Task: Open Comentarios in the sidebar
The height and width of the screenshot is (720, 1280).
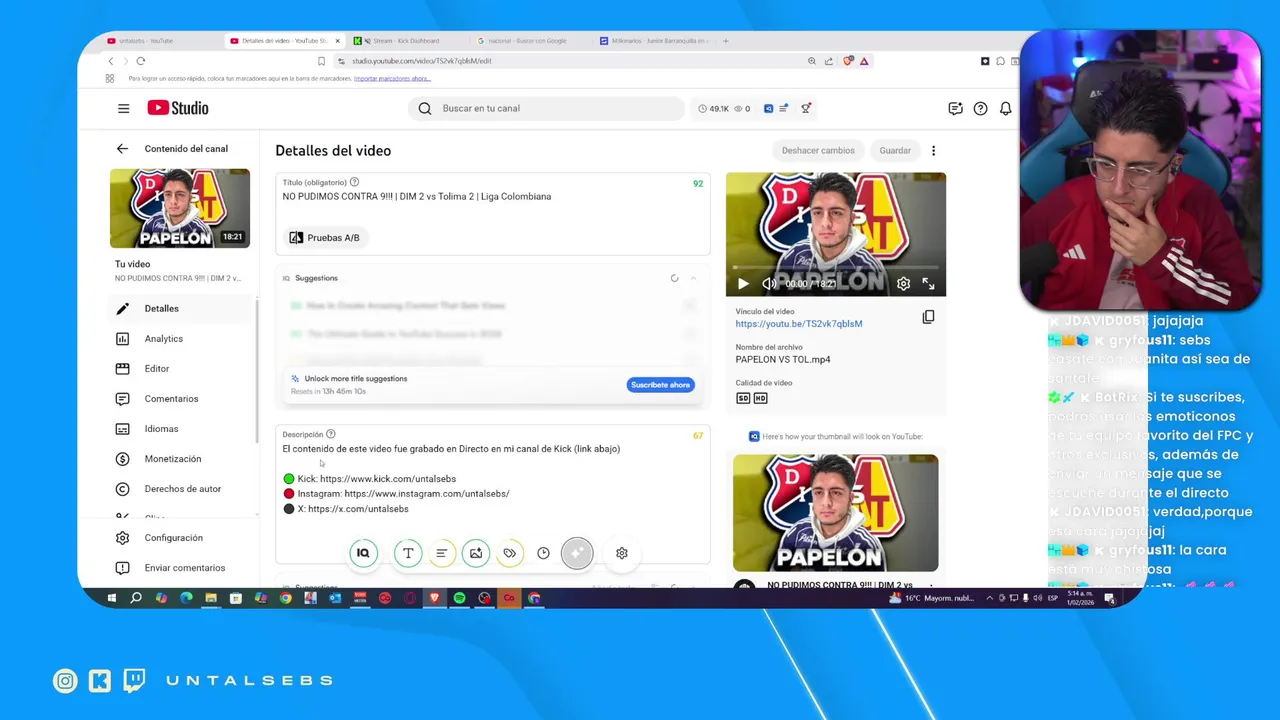Action: (x=182, y=398)
